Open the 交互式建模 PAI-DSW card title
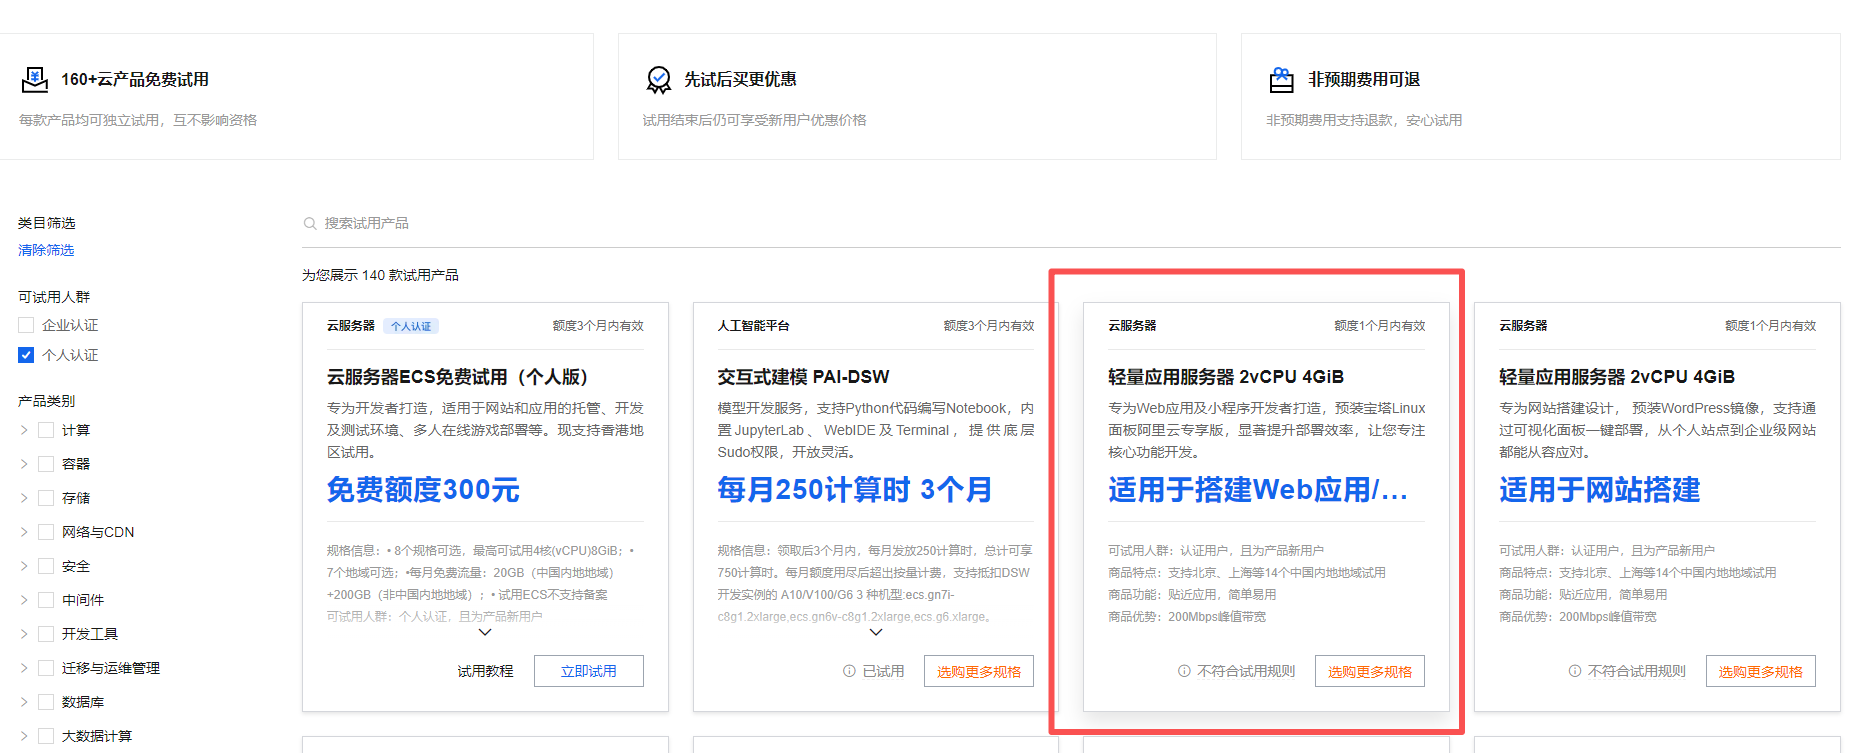Image resolution: width=1860 pixels, height=753 pixels. tap(803, 377)
